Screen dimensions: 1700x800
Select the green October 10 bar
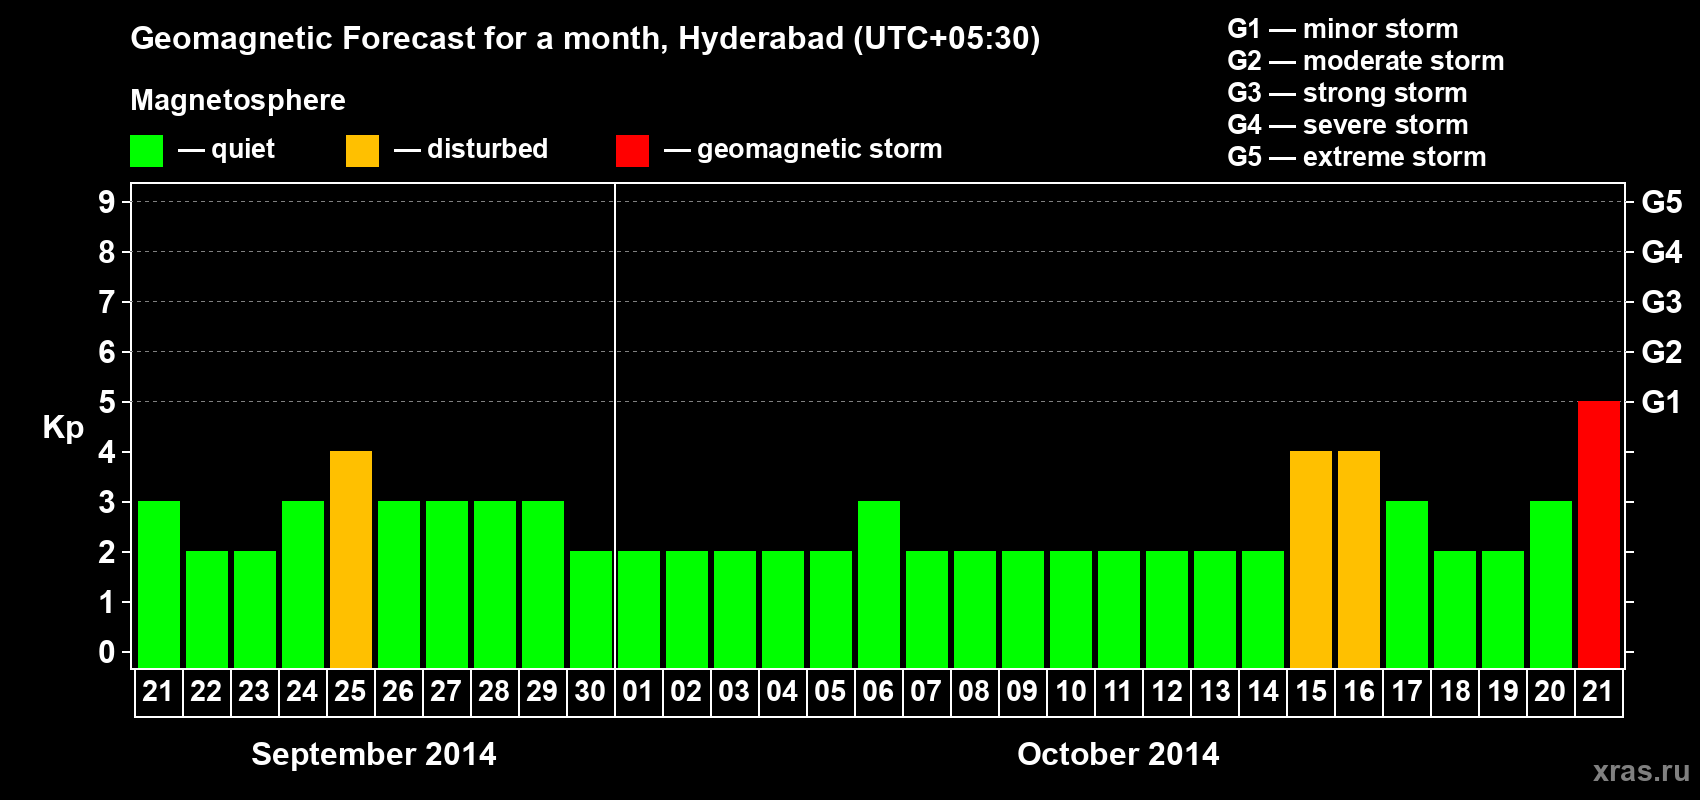coord(1070,609)
